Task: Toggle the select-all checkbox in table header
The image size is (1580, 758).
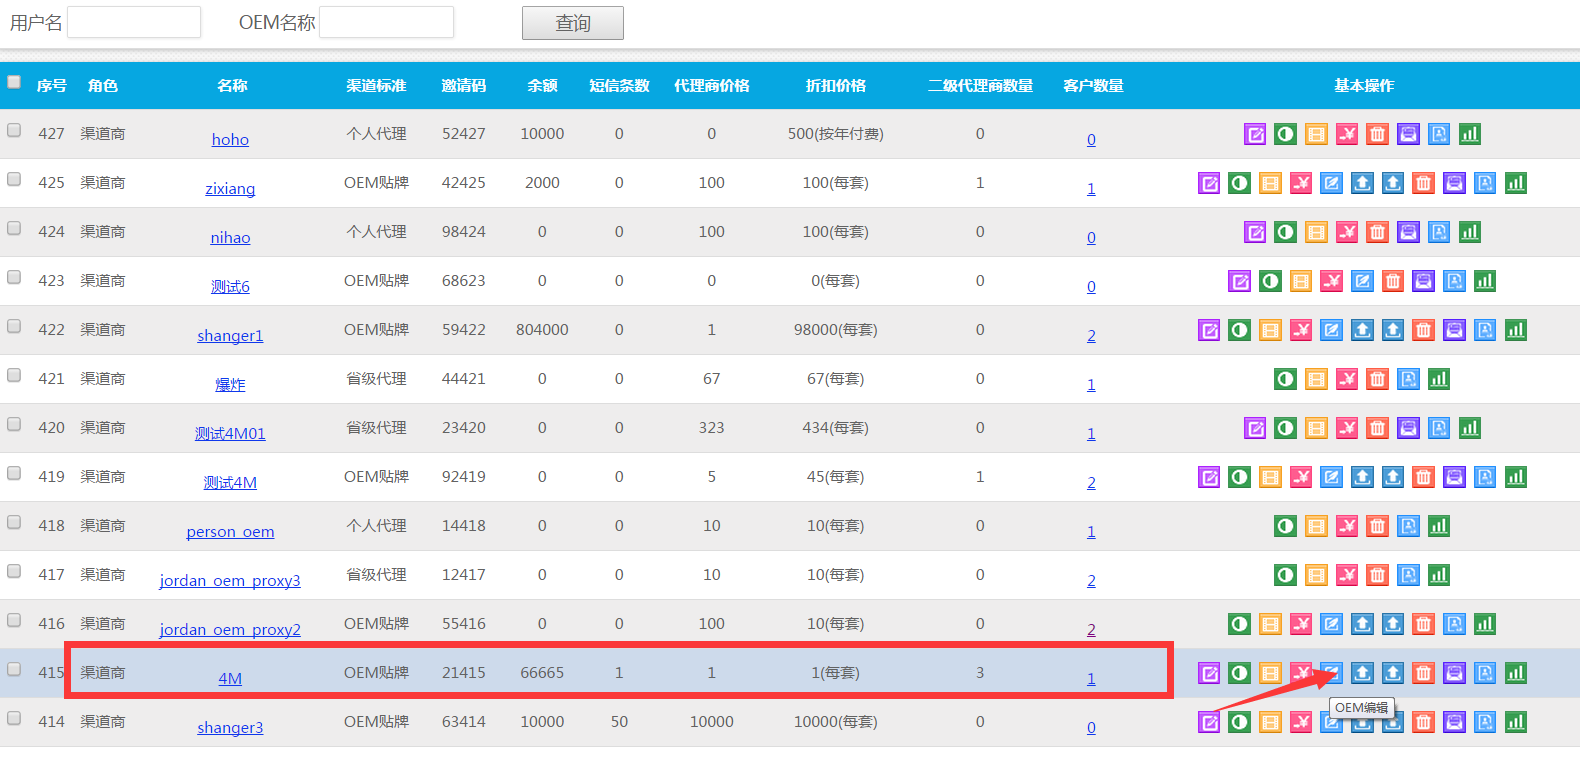Action: tap(14, 82)
